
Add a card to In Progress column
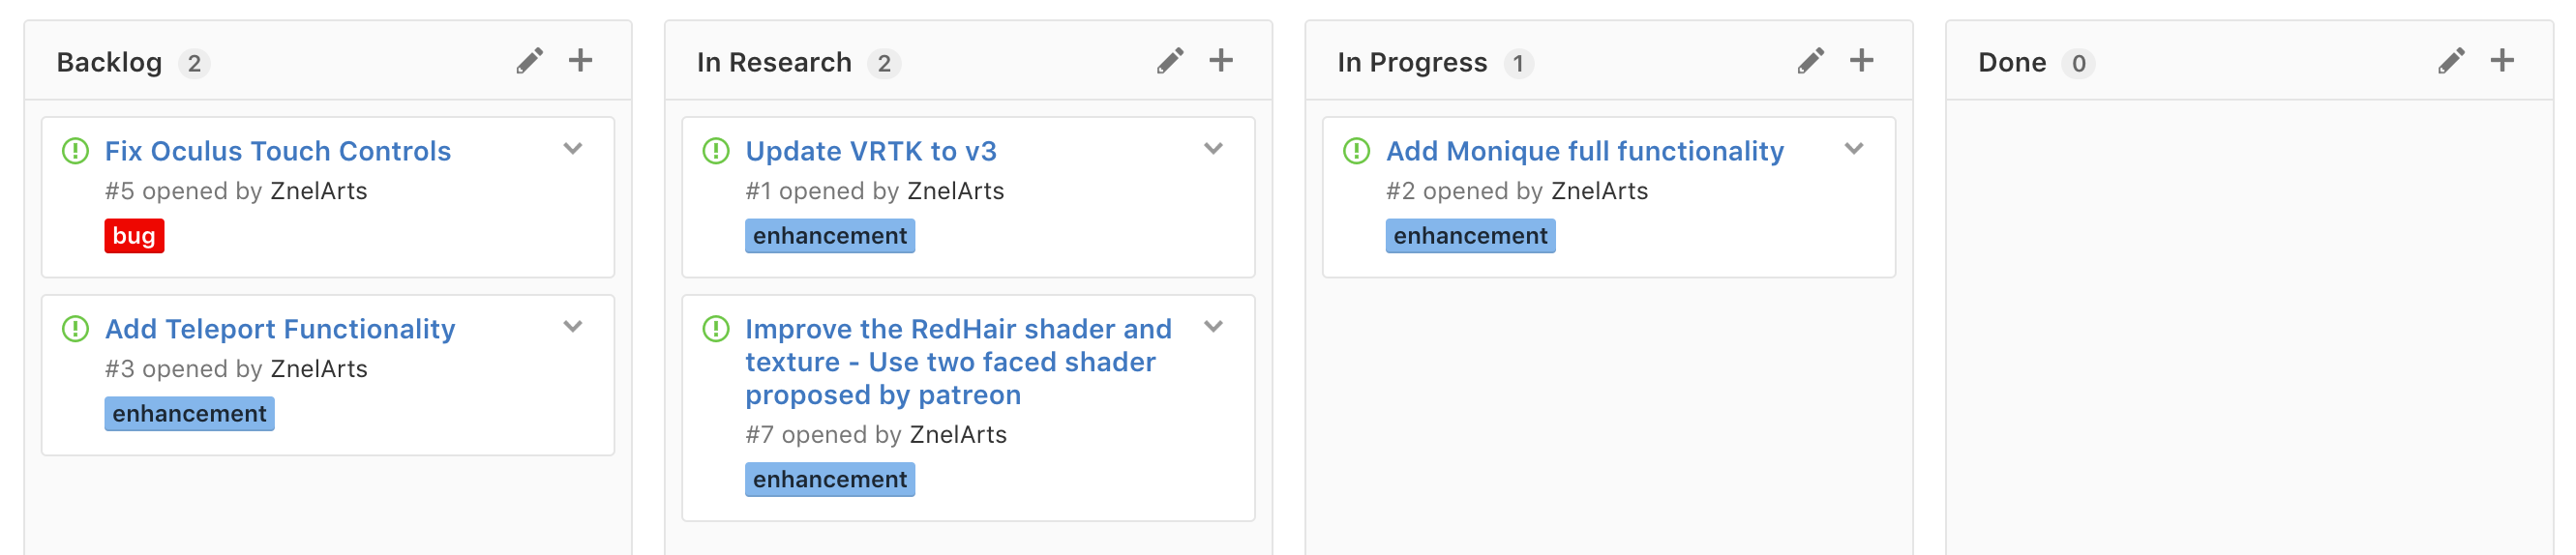pyautogui.click(x=1861, y=61)
